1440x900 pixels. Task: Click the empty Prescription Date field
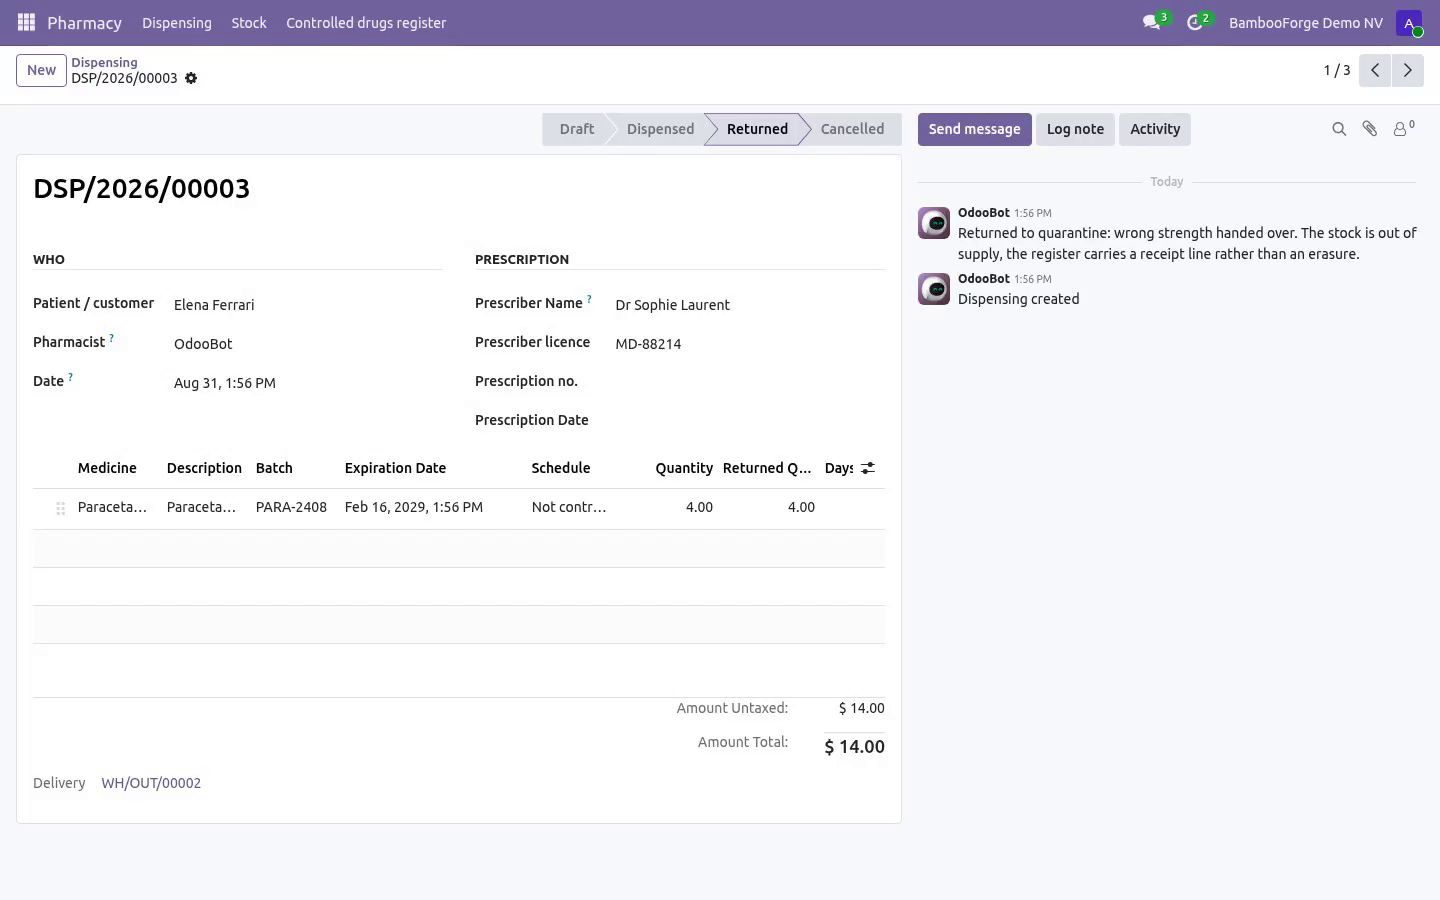[x=750, y=422]
